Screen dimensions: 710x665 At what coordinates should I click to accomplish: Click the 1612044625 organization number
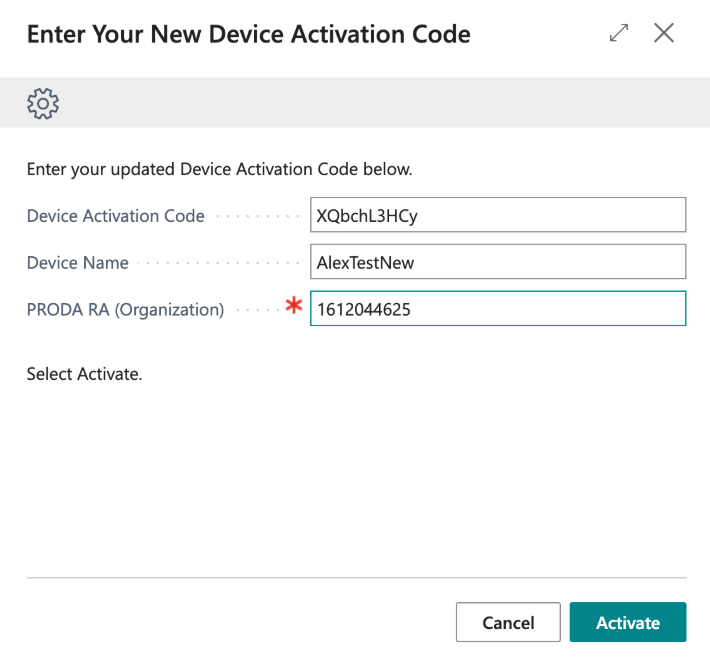[363, 310]
